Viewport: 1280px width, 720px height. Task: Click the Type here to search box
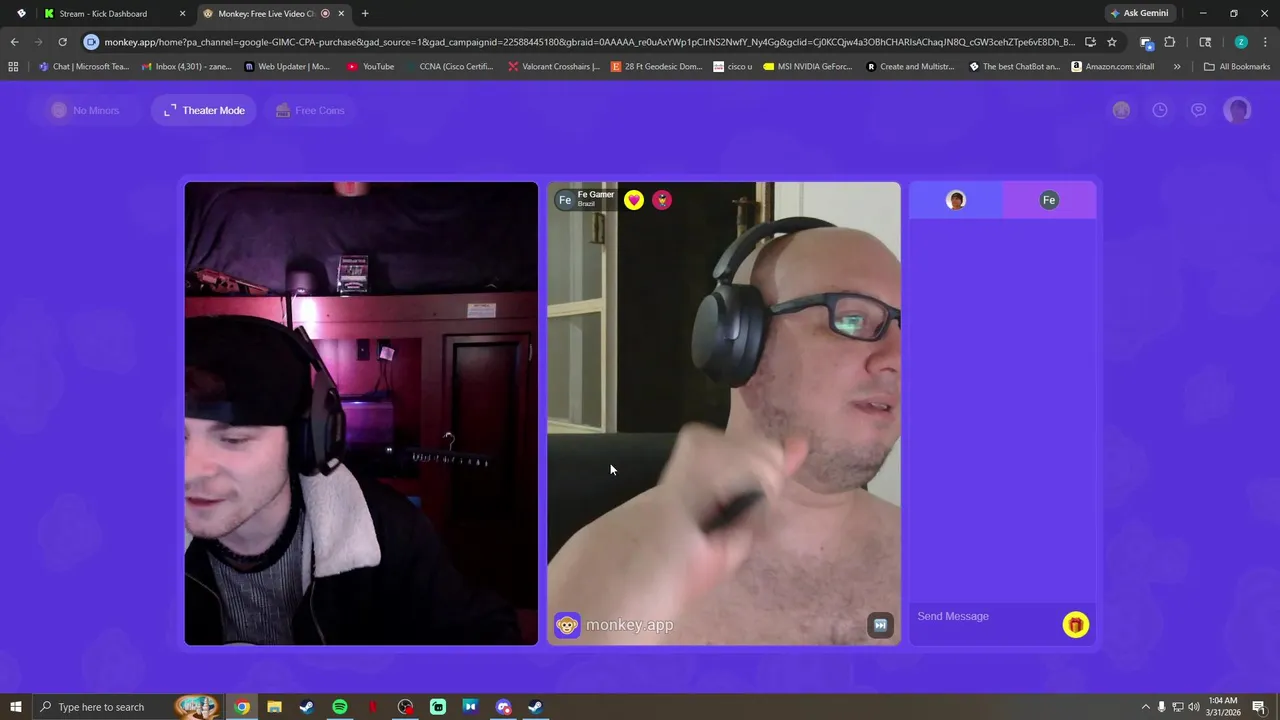point(127,707)
